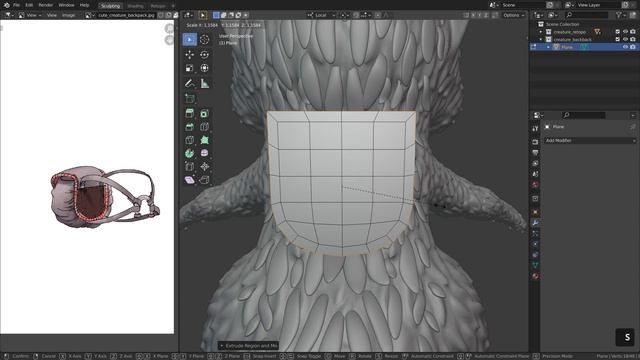Screen dimensions: 640x360
Task: Select the Spin tool
Action: 189,153
